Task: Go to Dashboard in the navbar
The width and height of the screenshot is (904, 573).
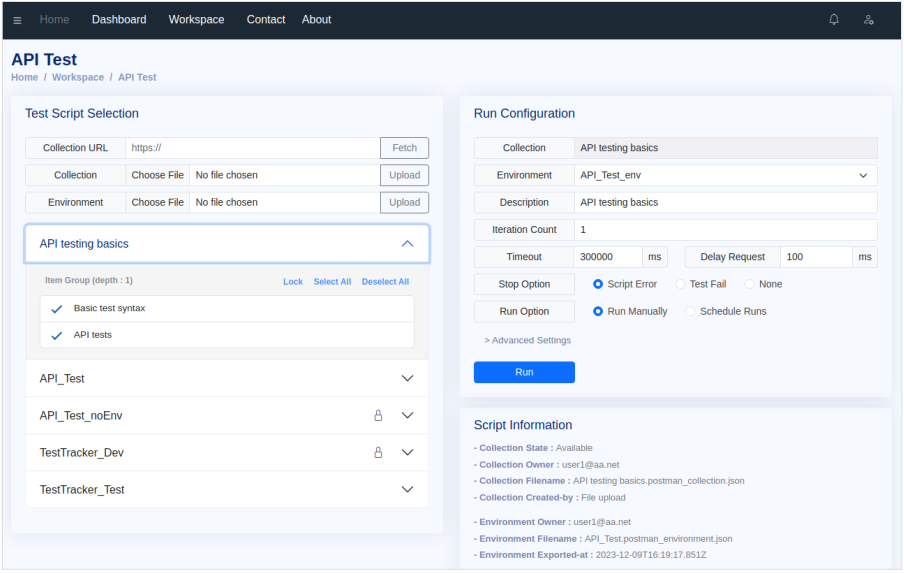Action: pyautogui.click(x=119, y=20)
